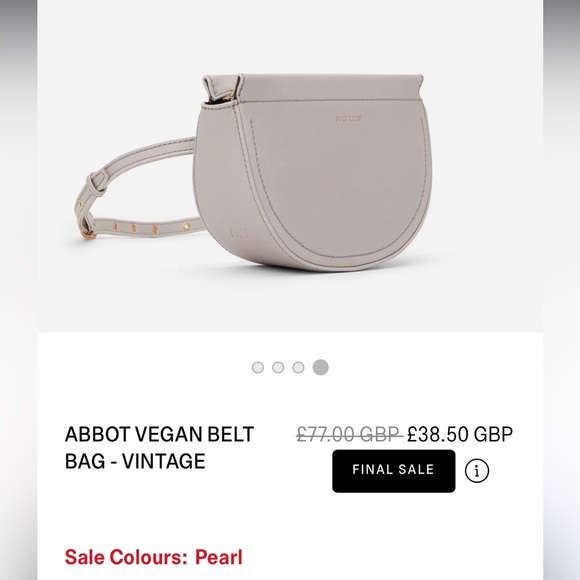Select the third image carousel dot
The image size is (580, 580).
(x=298, y=367)
